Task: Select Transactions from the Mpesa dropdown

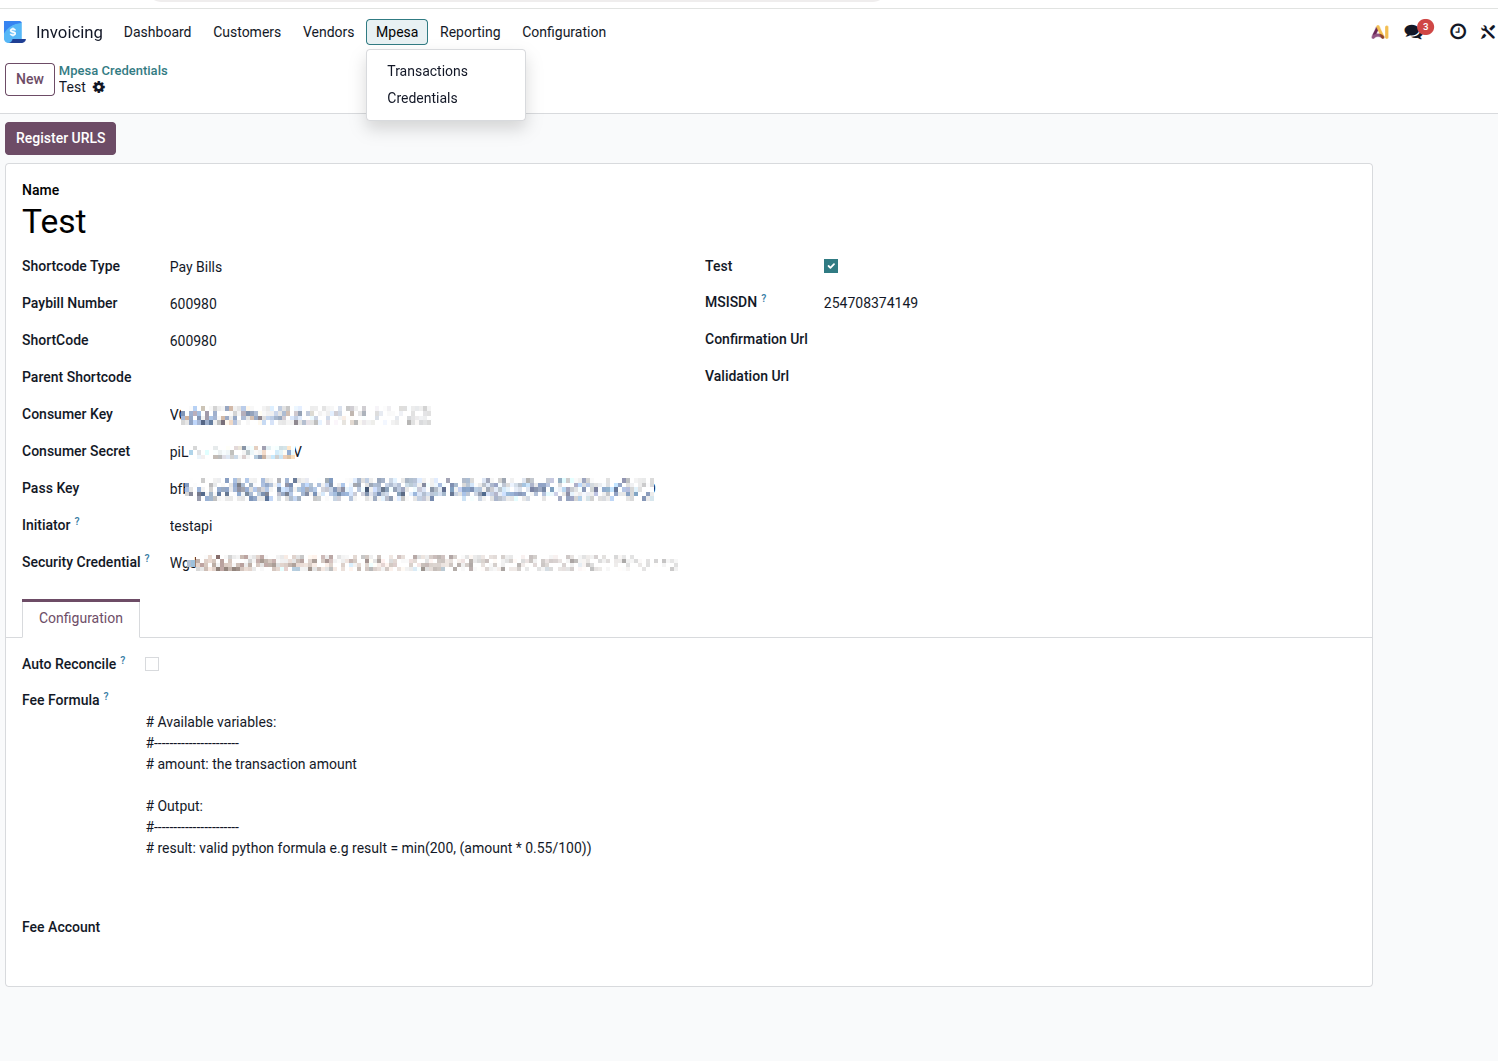Action: [x=446, y=71]
